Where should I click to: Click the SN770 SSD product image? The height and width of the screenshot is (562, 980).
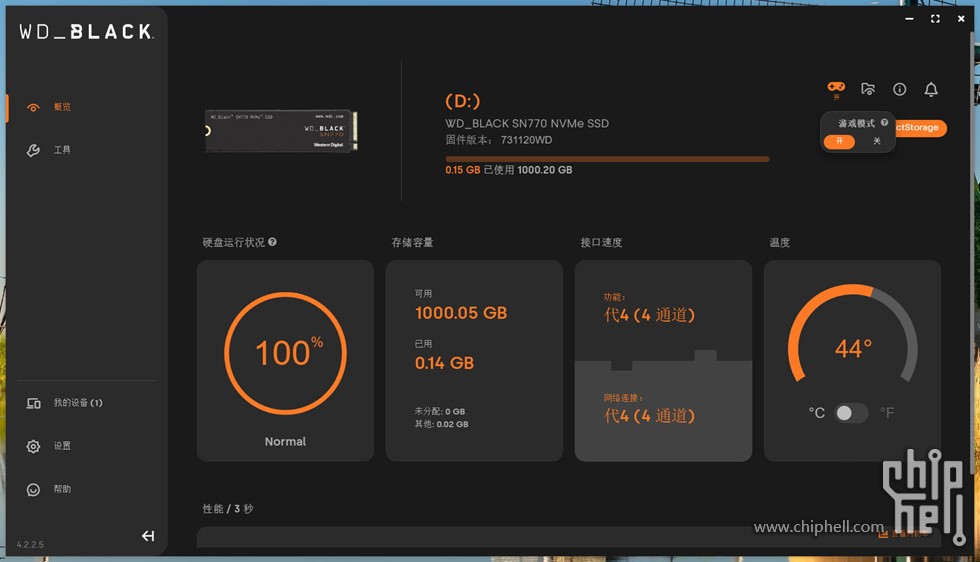(x=281, y=131)
